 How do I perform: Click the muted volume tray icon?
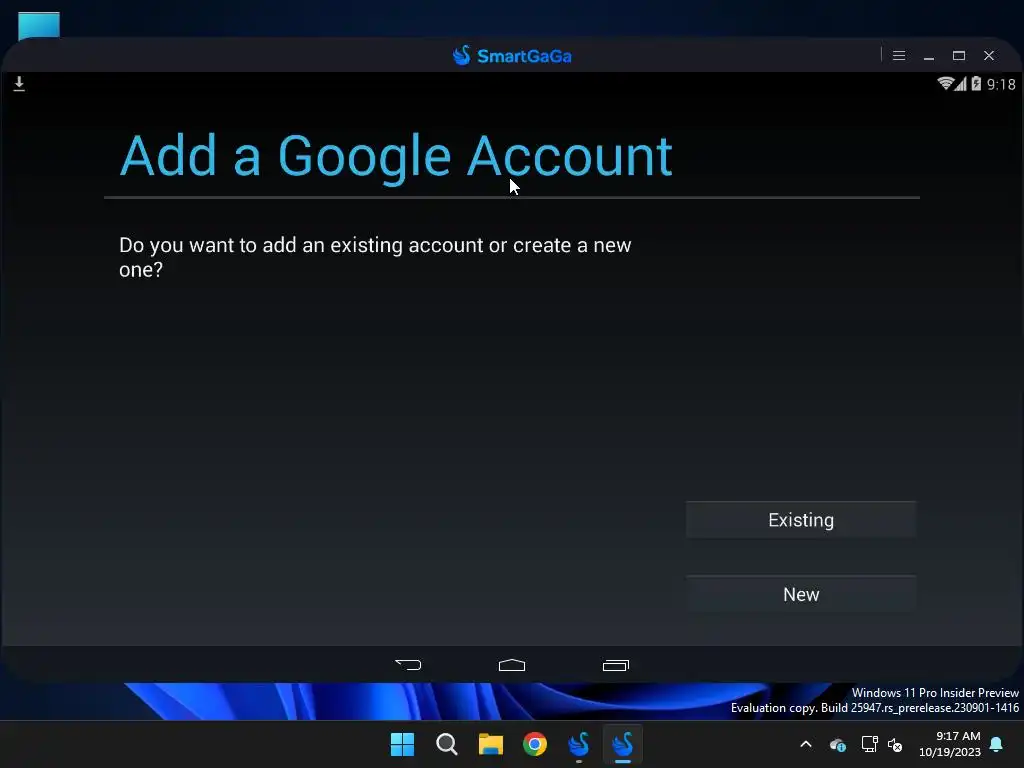[895, 744]
